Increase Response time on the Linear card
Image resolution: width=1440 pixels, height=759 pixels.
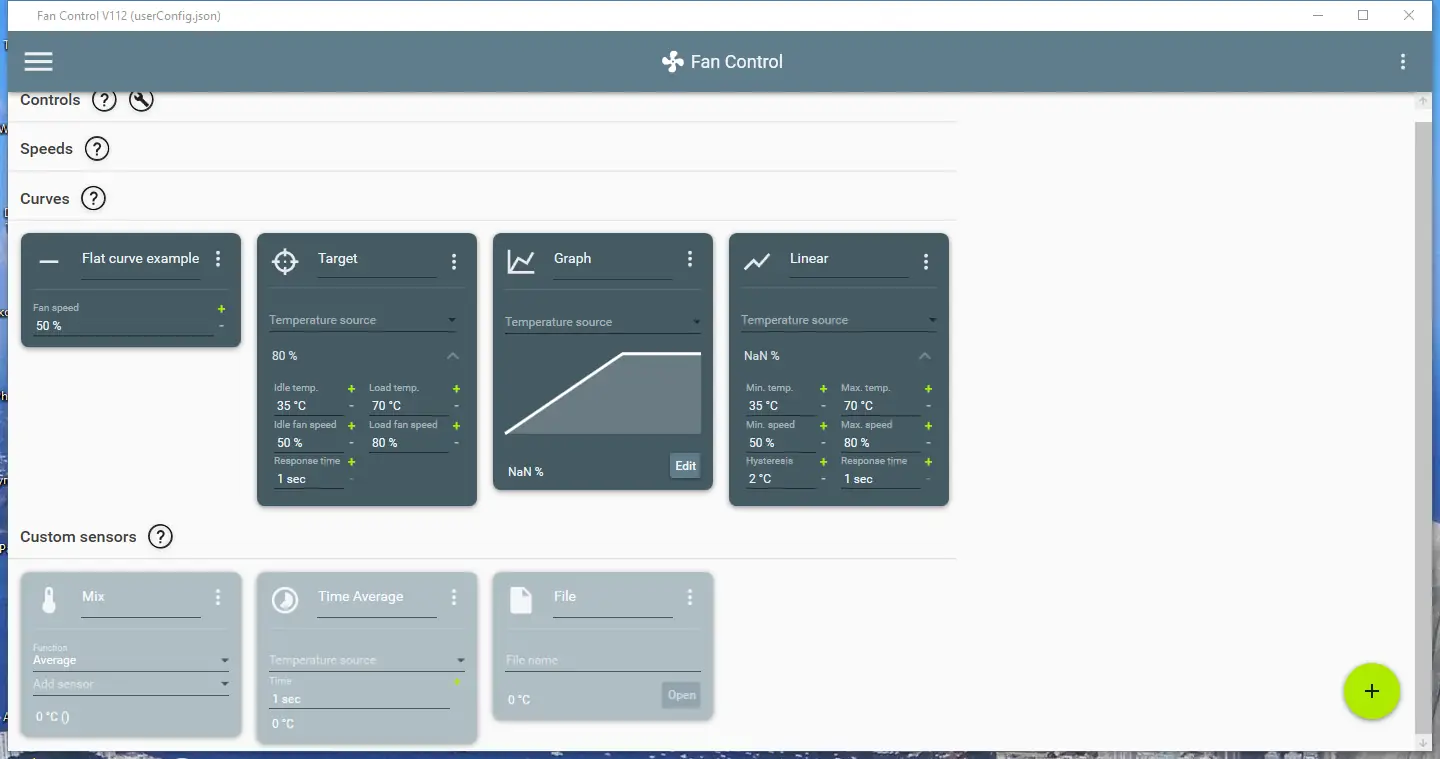[x=928, y=462]
